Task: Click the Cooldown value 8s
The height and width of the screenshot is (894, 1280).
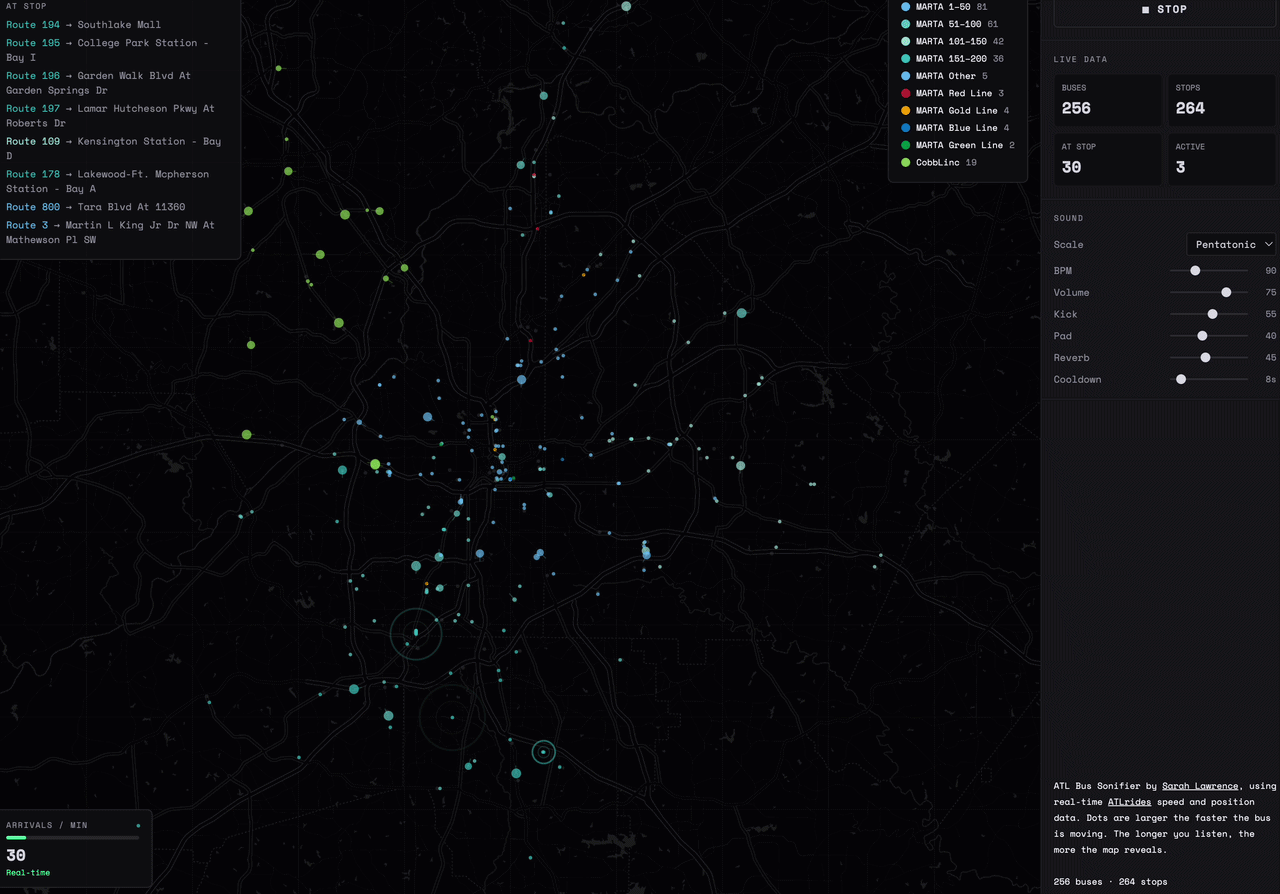Action: pos(1271,379)
